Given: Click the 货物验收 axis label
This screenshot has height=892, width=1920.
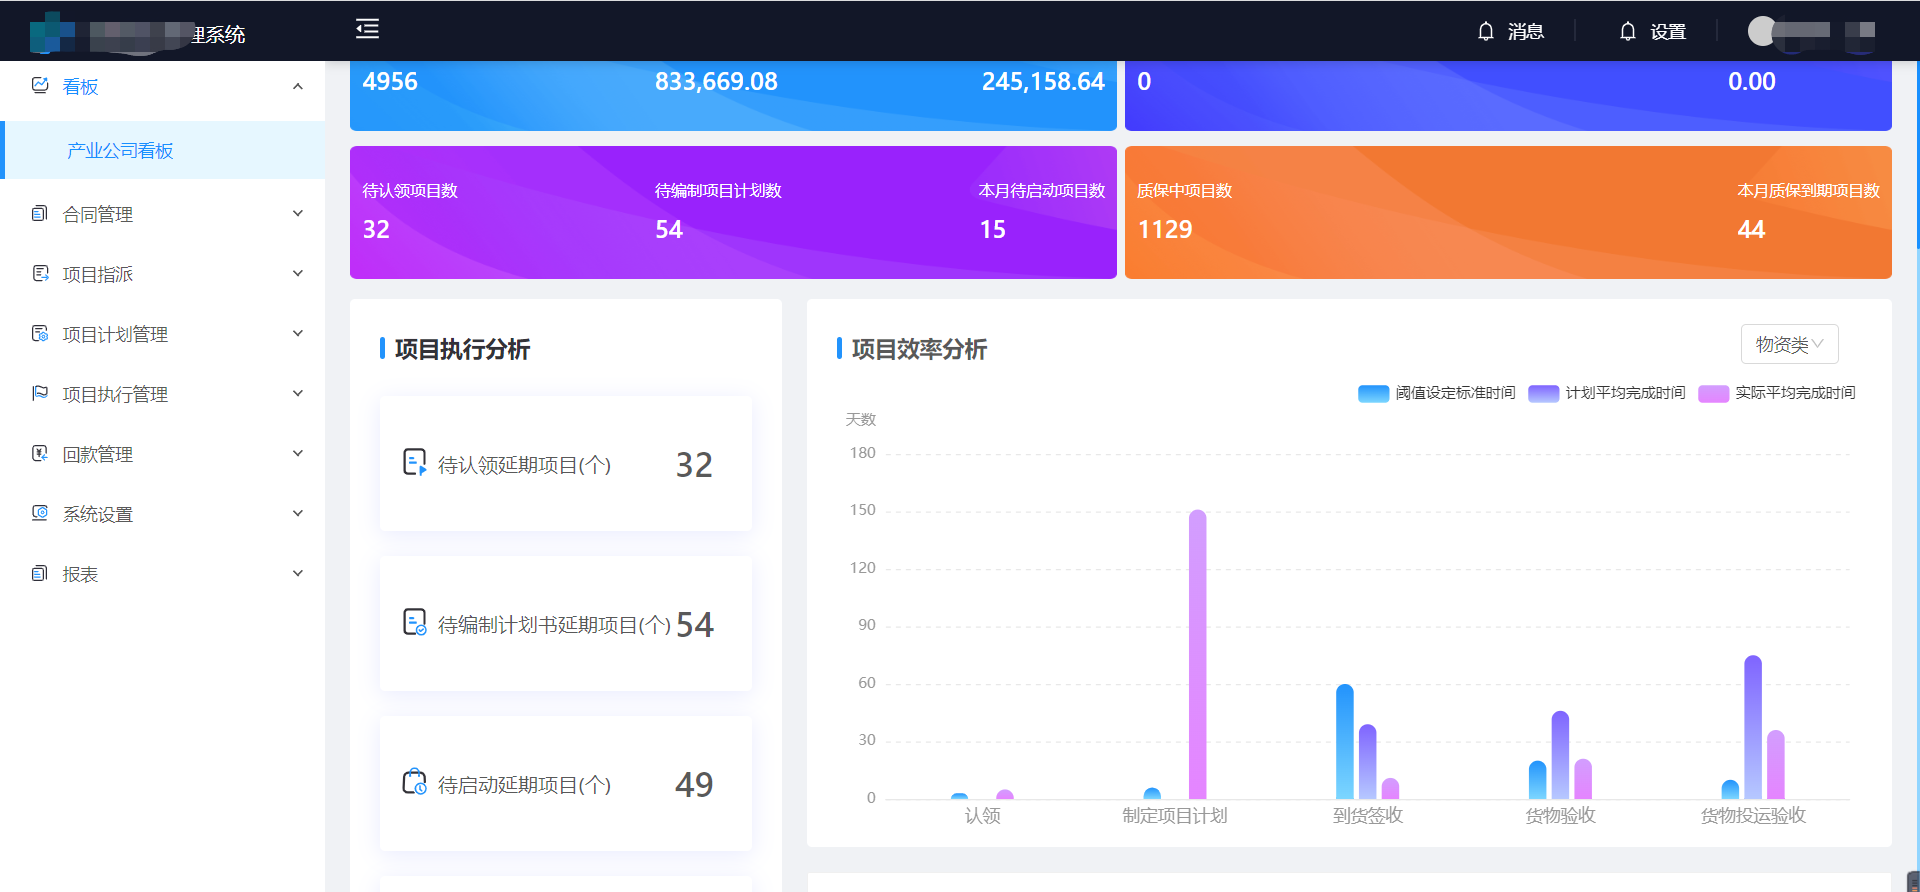Looking at the screenshot, I should pyautogui.click(x=1560, y=815).
